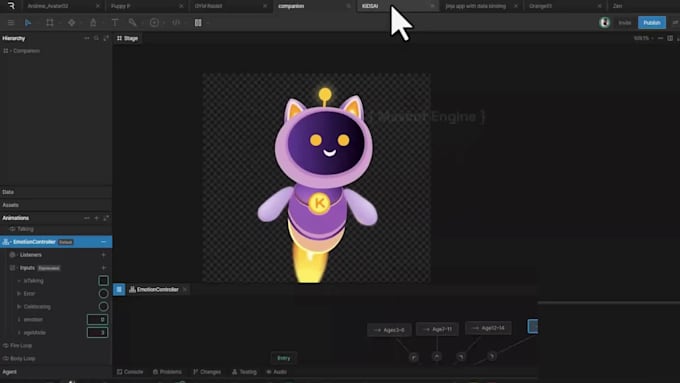This screenshot has height=383, width=680.
Task: Open the code script tool
Action: [x=176, y=23]
